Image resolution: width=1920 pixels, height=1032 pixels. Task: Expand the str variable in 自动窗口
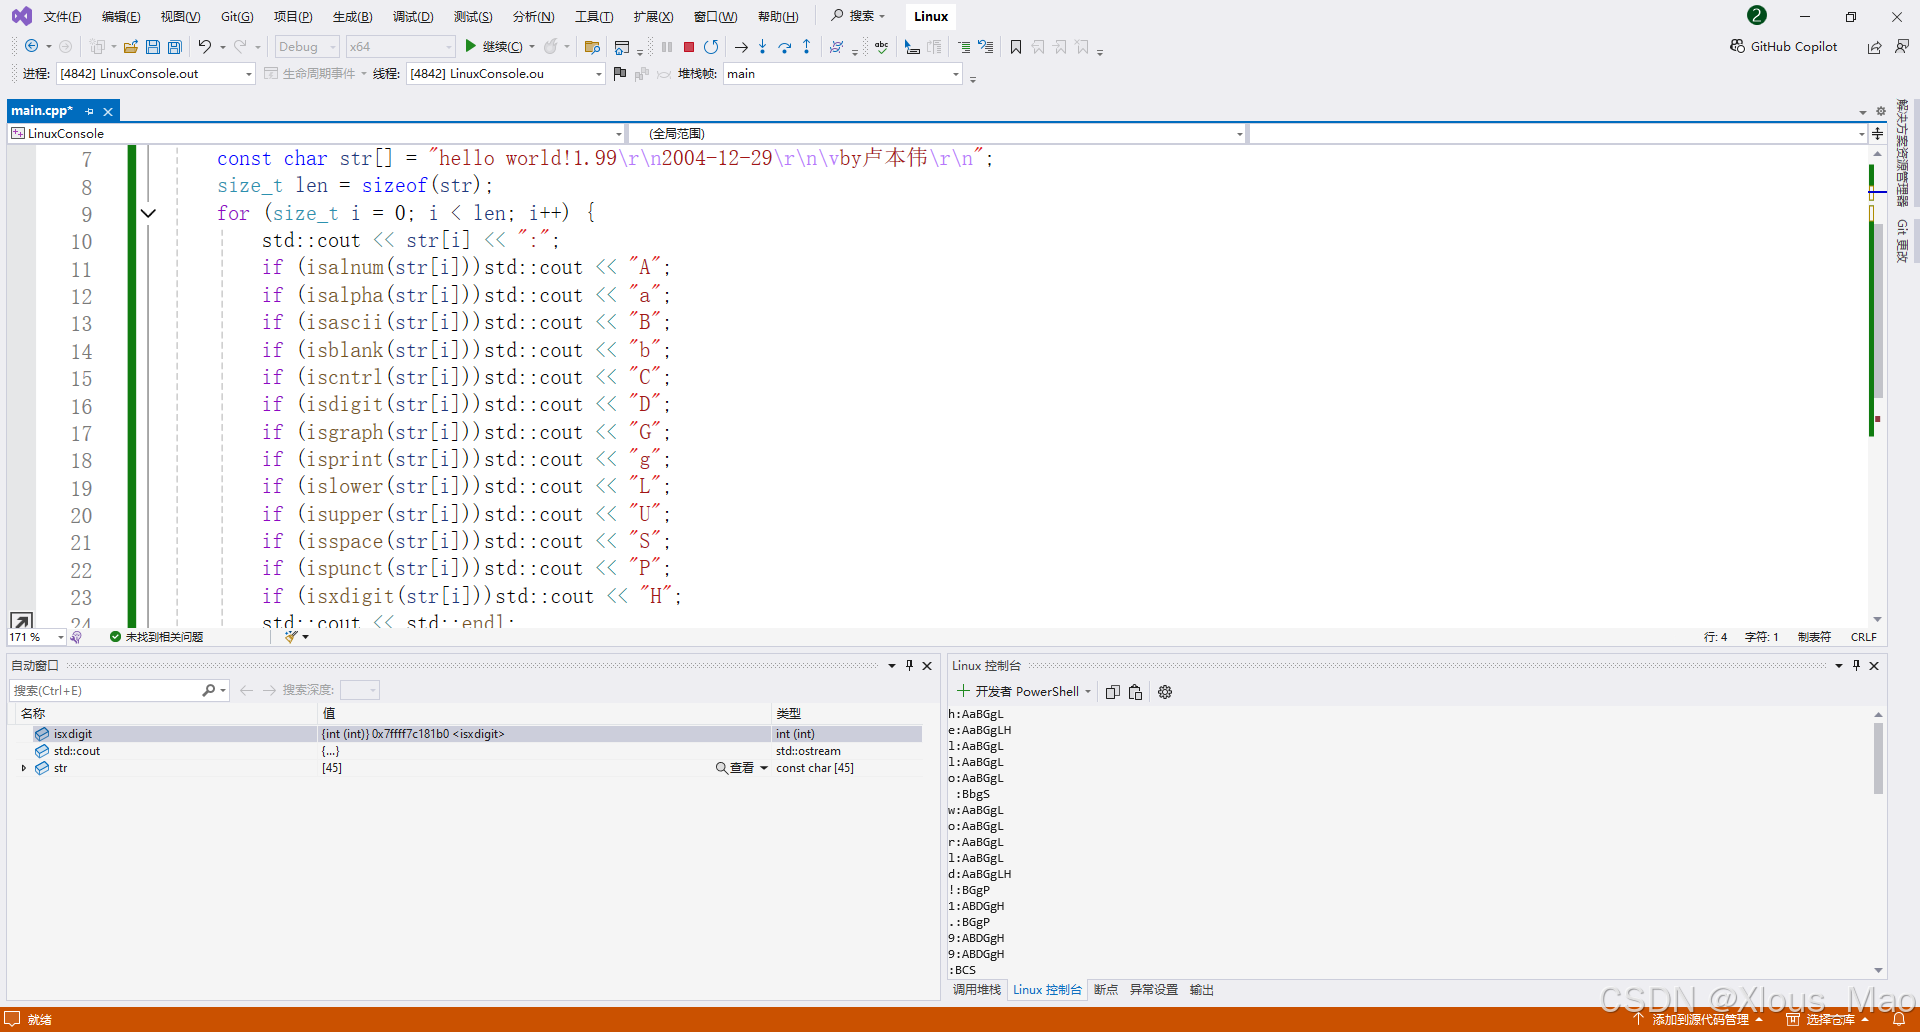(23, 768)
